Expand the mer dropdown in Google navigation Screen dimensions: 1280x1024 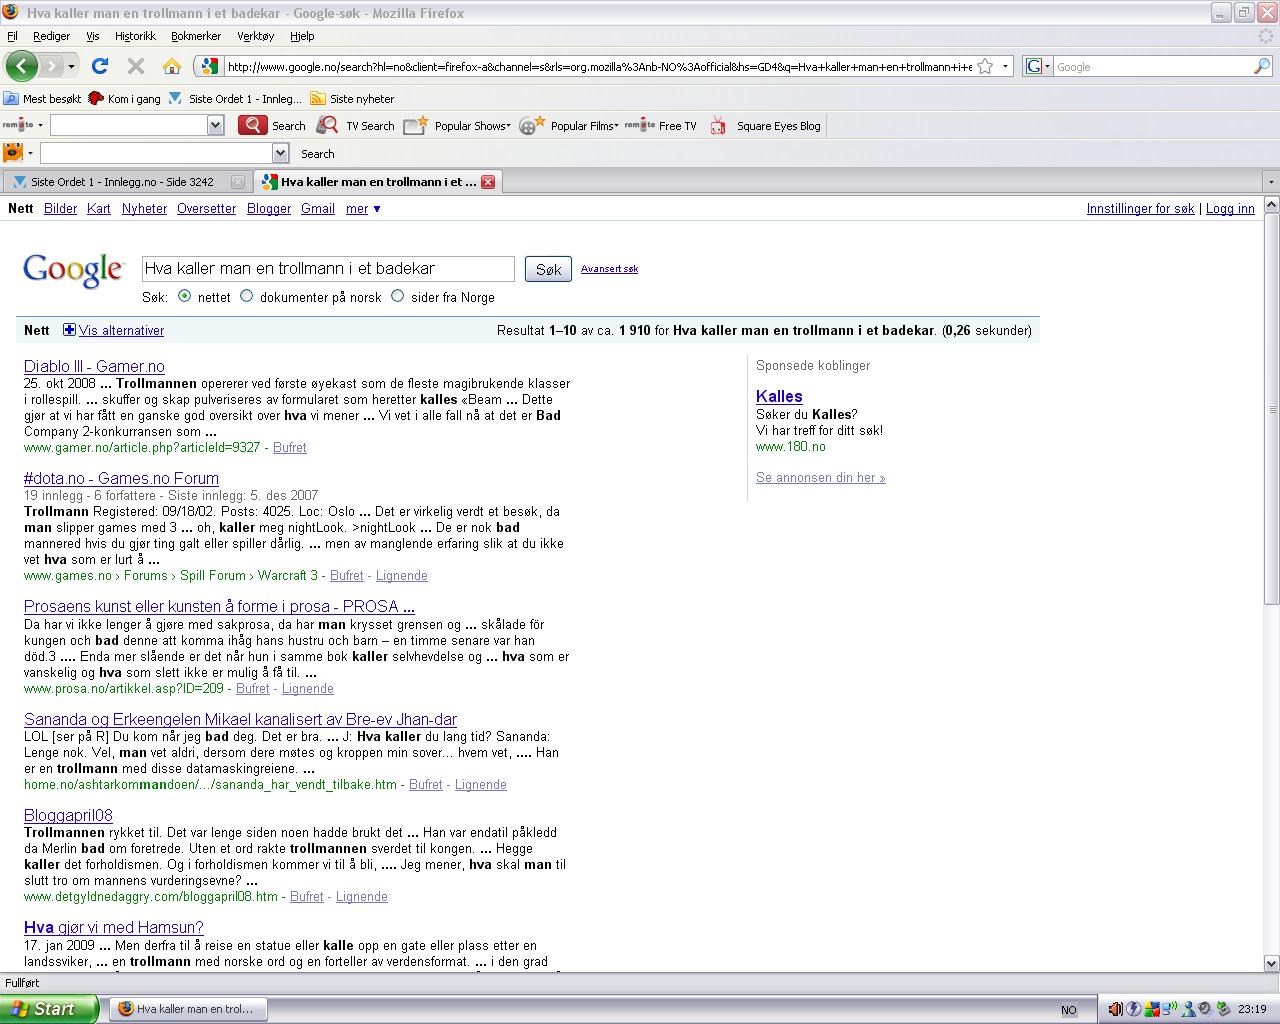(363, 208)
